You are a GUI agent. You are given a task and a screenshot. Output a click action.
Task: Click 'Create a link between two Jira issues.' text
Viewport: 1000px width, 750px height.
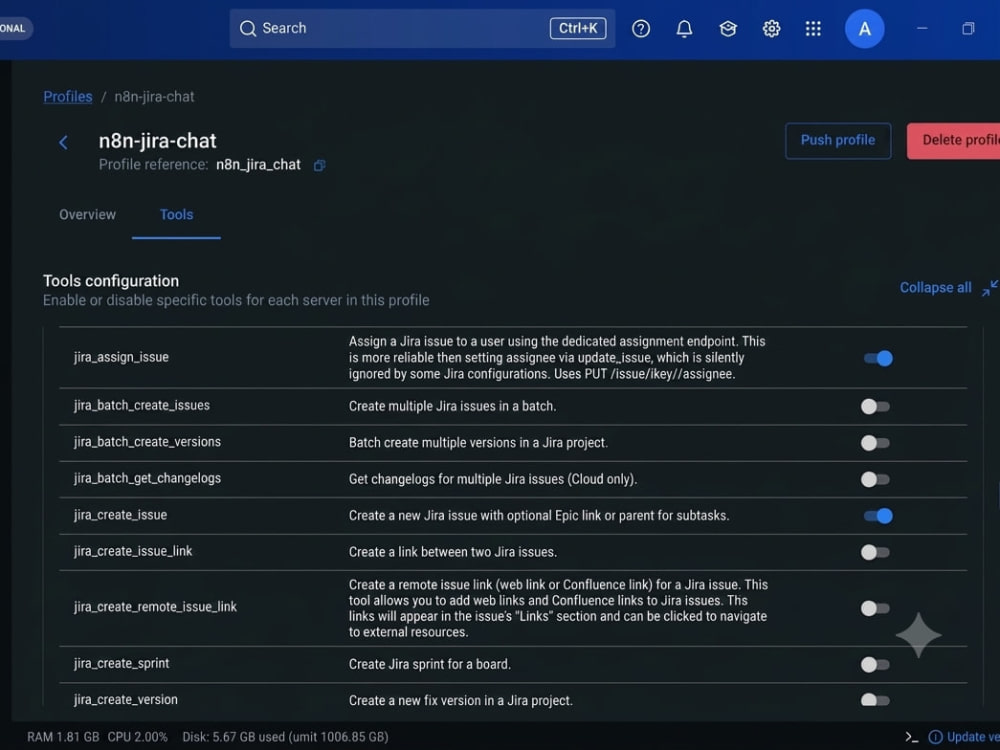click(x=453, y=552)
